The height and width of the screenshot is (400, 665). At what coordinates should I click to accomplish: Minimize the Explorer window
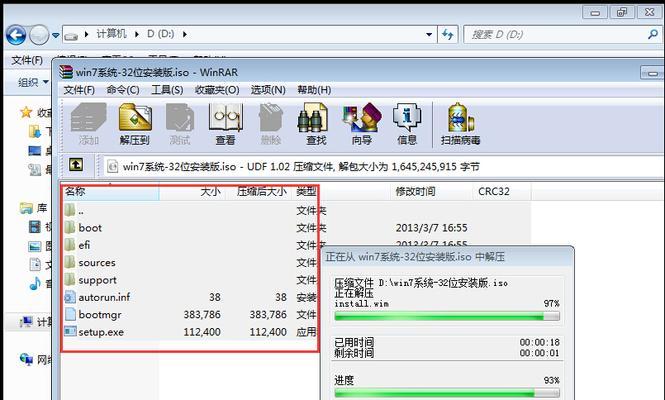point(595,12)
